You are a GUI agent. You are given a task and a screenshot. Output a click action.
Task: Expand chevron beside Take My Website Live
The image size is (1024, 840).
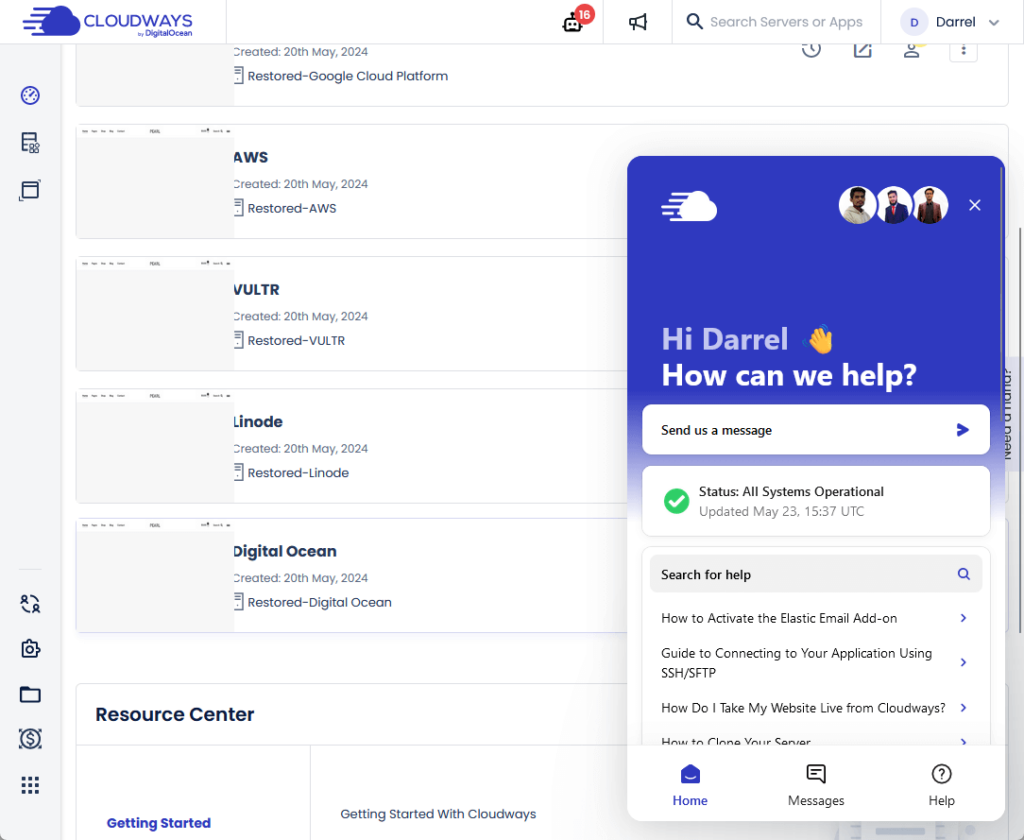[963, 708]
